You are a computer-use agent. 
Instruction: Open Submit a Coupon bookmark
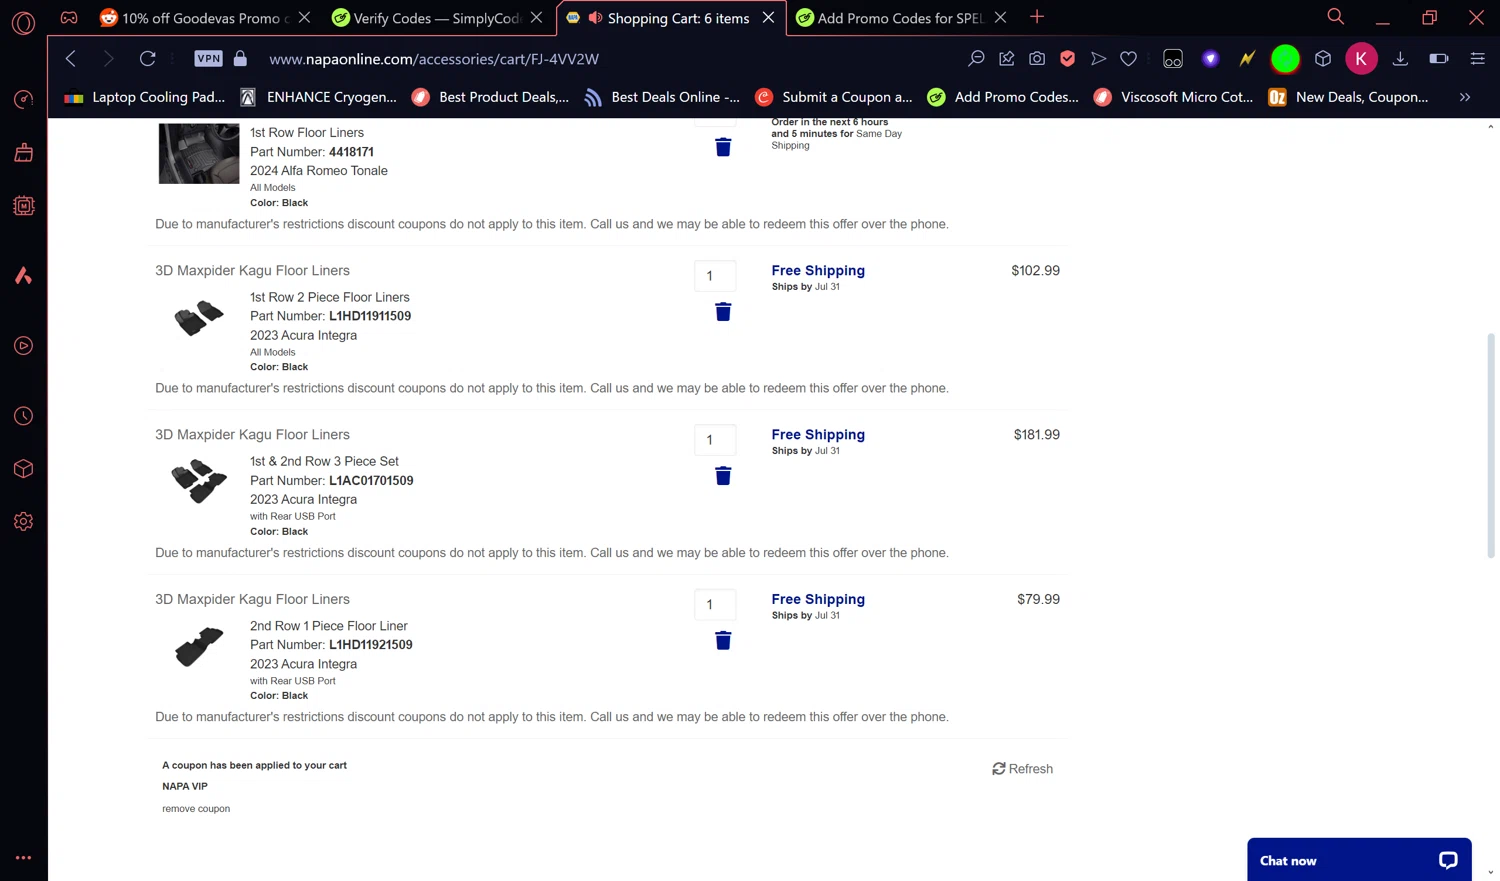click(835, 97)
